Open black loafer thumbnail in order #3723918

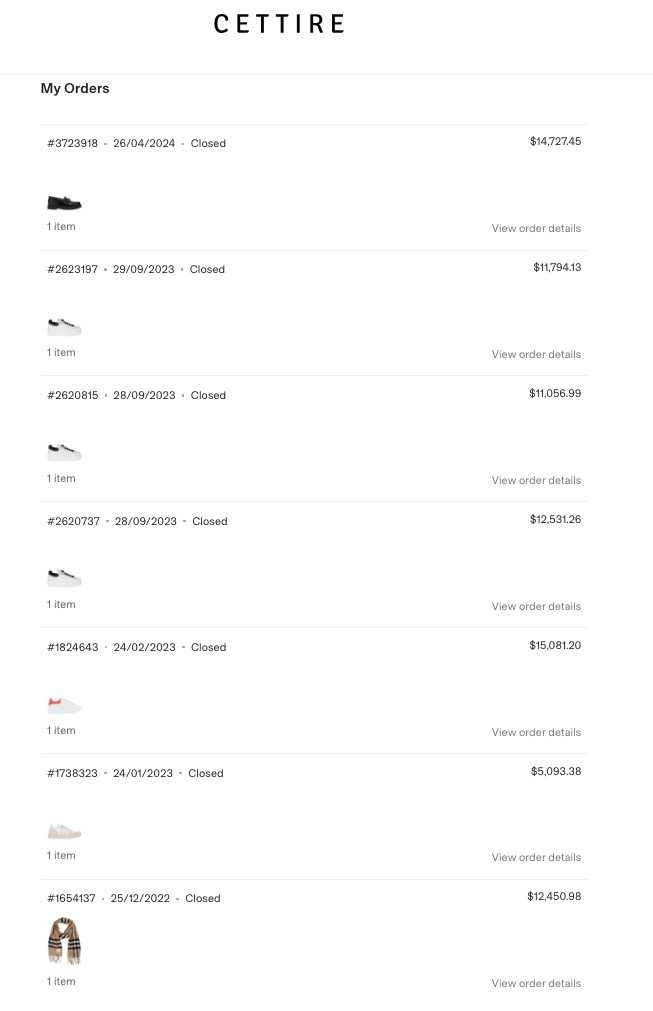[x=64, y=202]
